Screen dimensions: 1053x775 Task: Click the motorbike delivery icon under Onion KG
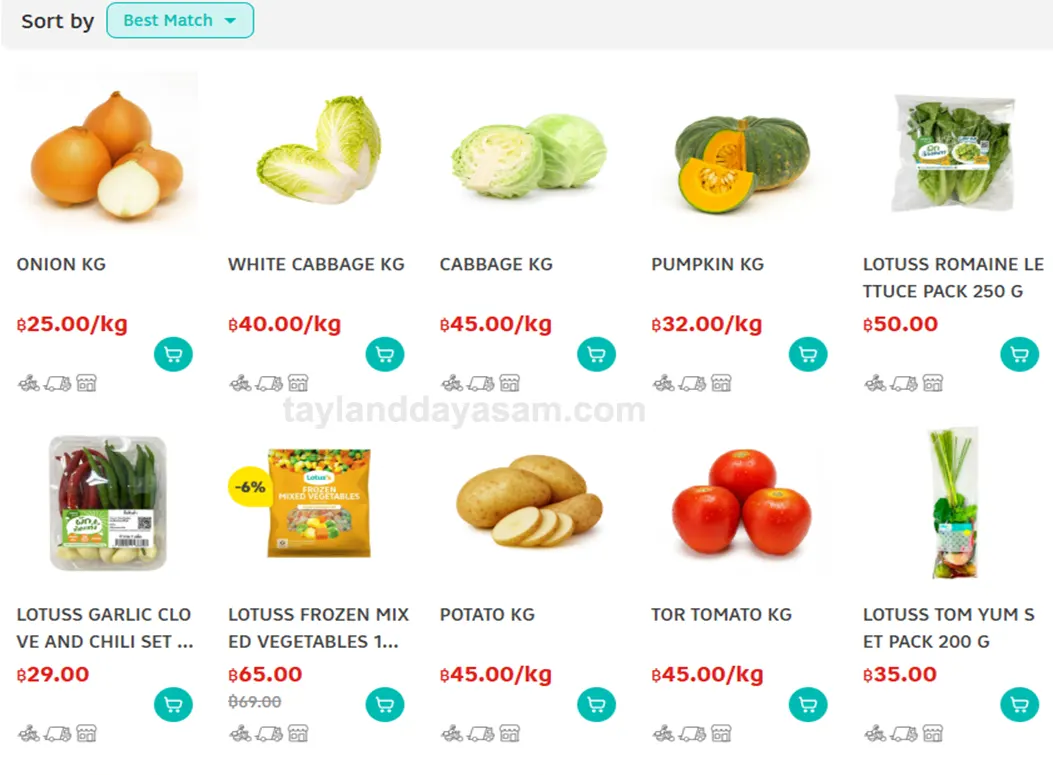click(x=28, y=383)
